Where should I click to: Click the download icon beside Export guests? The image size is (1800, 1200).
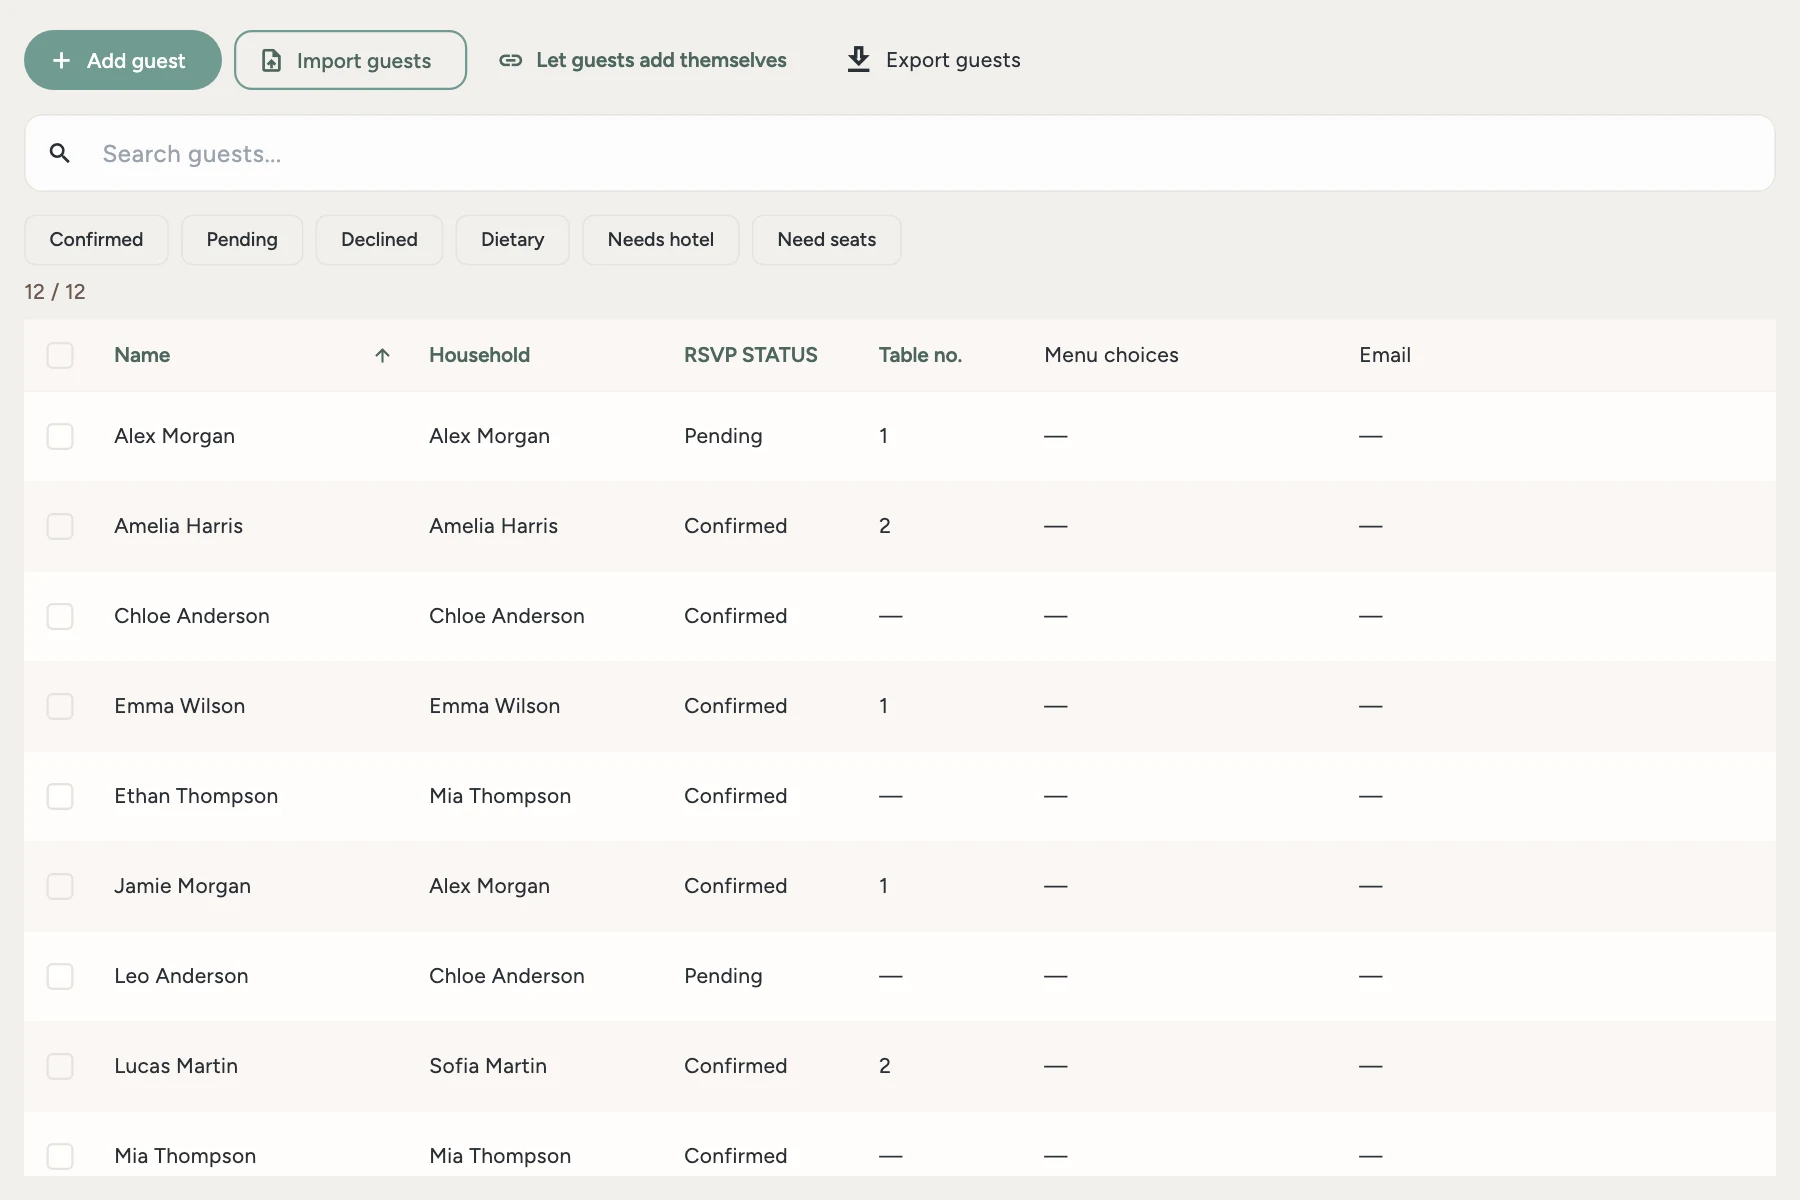coord(858,59)
